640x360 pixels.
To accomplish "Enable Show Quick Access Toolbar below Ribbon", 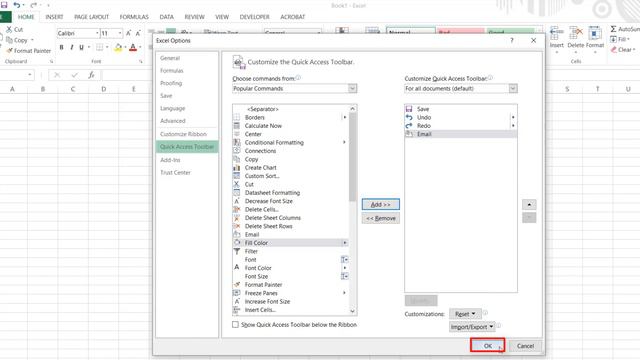I will pos(236,324).
